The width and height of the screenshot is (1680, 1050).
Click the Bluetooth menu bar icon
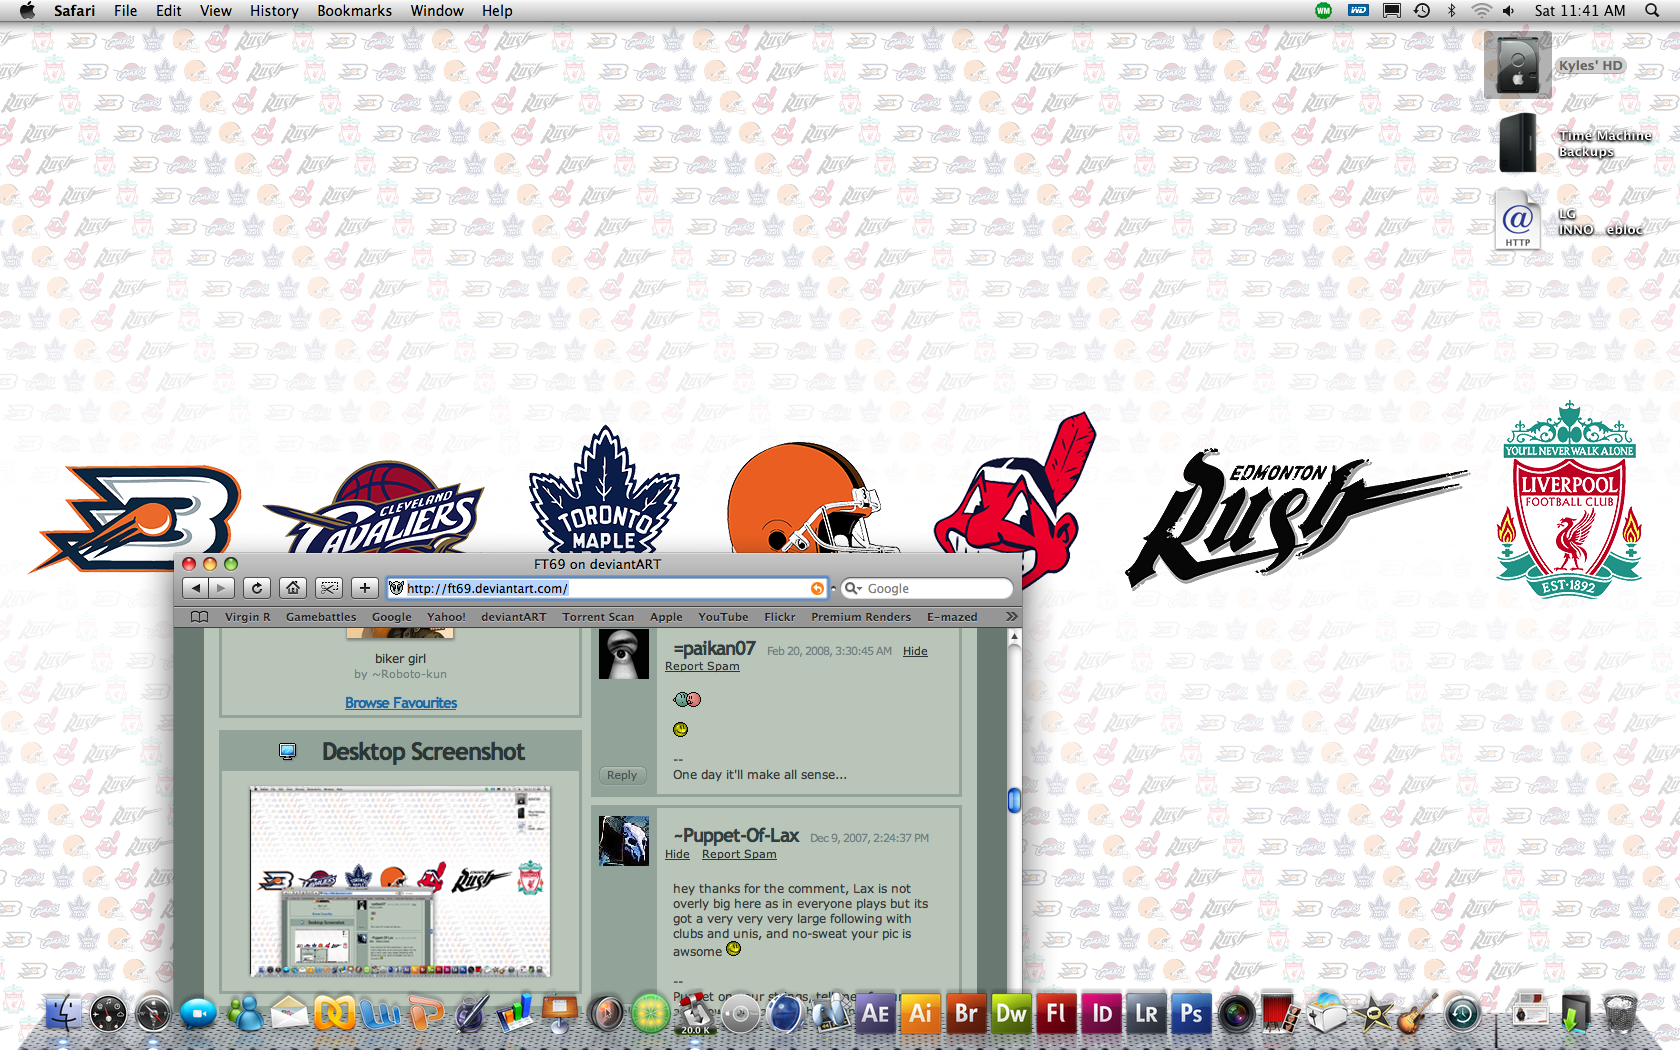pos(1452,11)
